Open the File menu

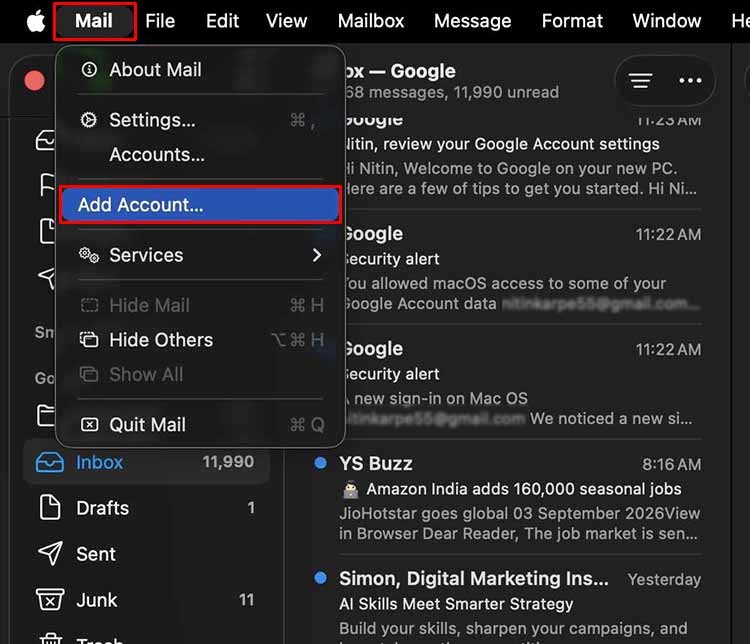(160, 21)
